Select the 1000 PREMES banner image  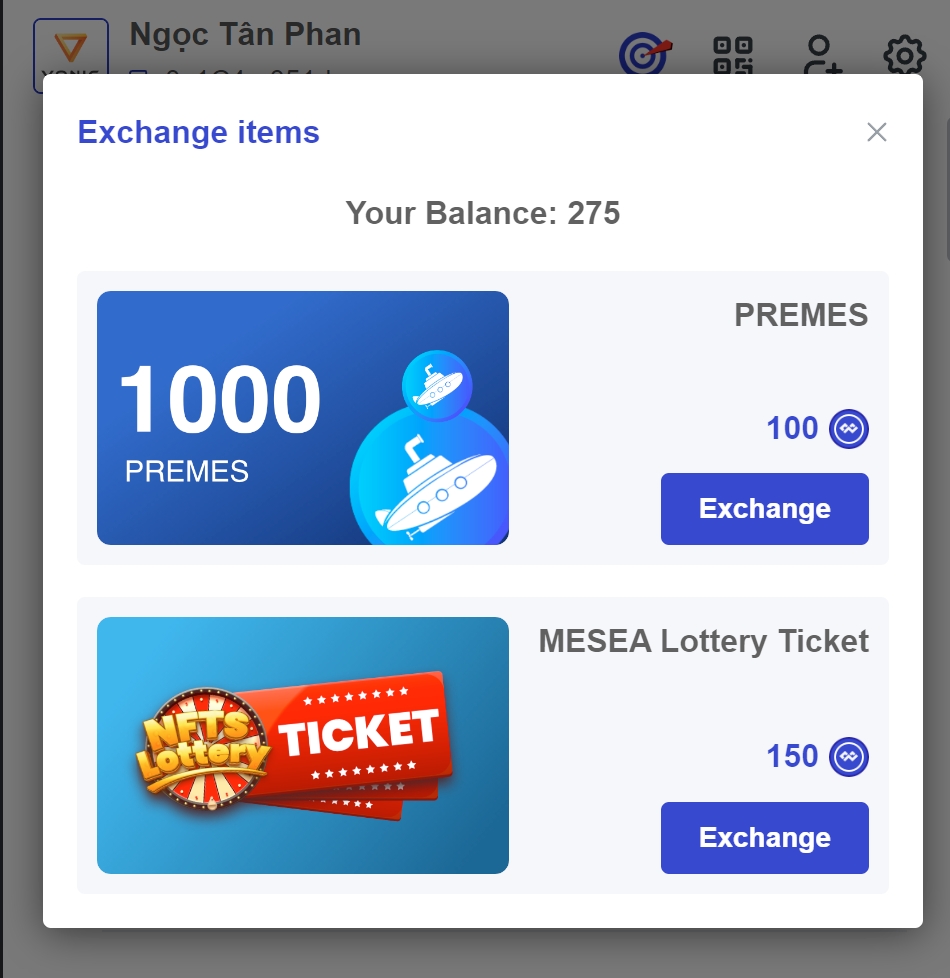(x=302, y=418)
